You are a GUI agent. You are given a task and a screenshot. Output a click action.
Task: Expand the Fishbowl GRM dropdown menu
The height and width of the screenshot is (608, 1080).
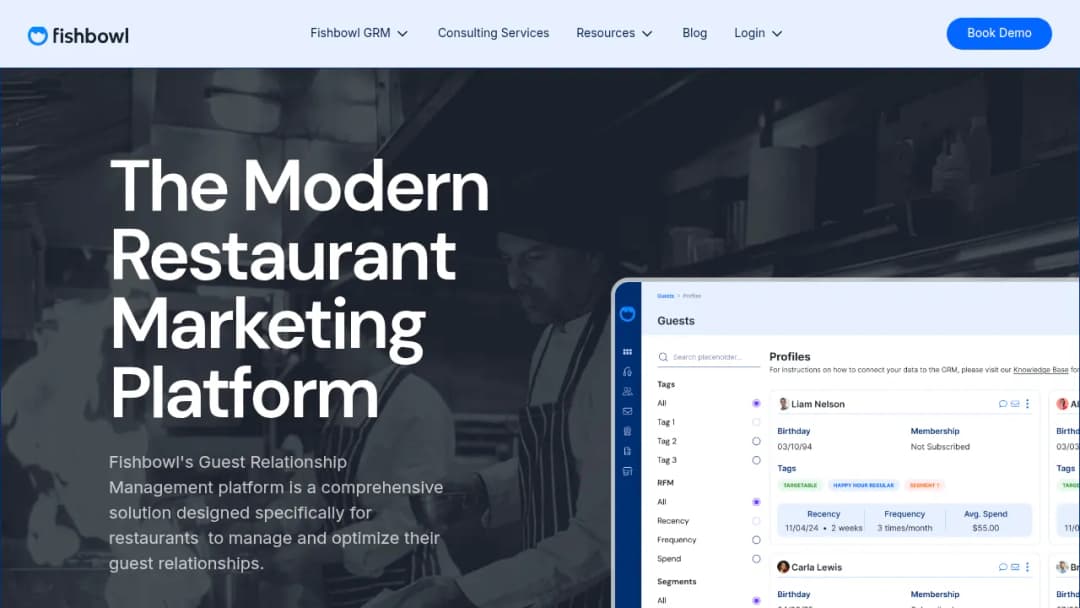click(359, 33)
